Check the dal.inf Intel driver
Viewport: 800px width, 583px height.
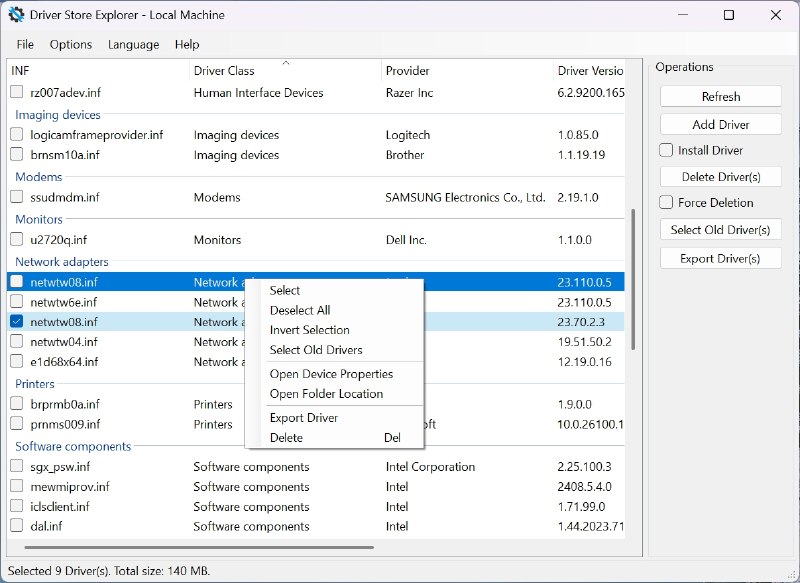[15, 526]
